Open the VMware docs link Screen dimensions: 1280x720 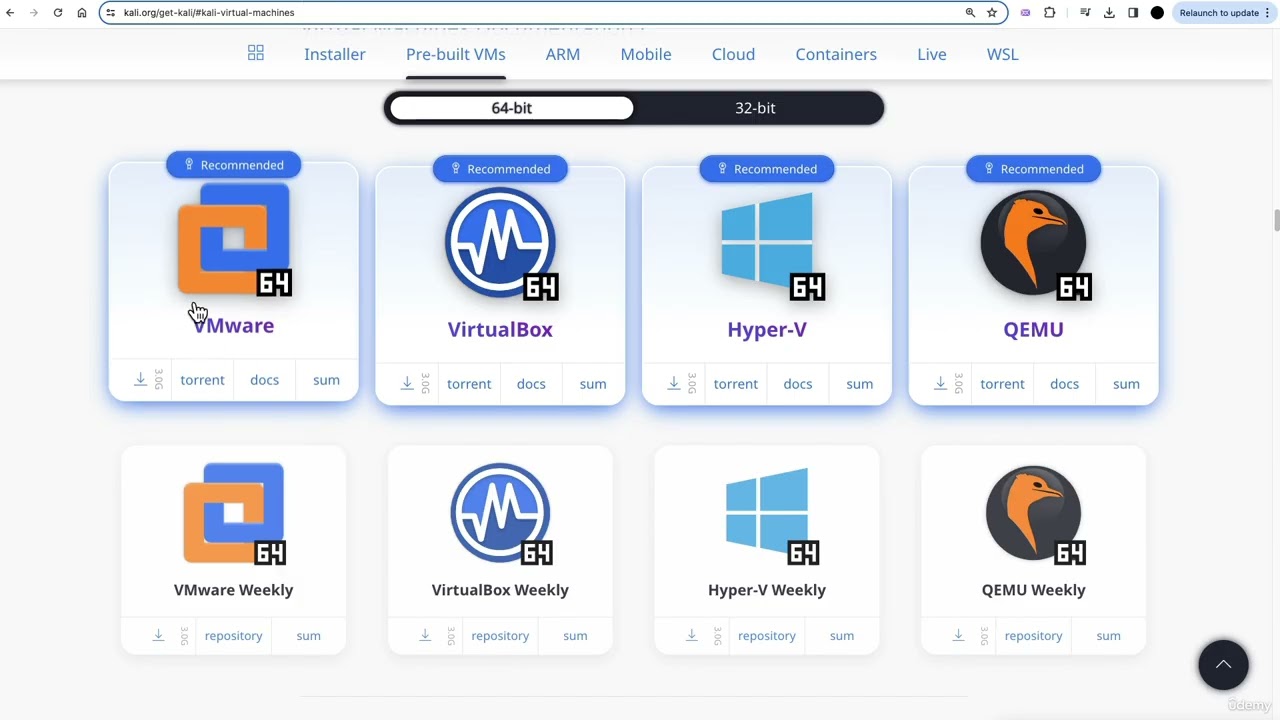[x=264, y=380]
